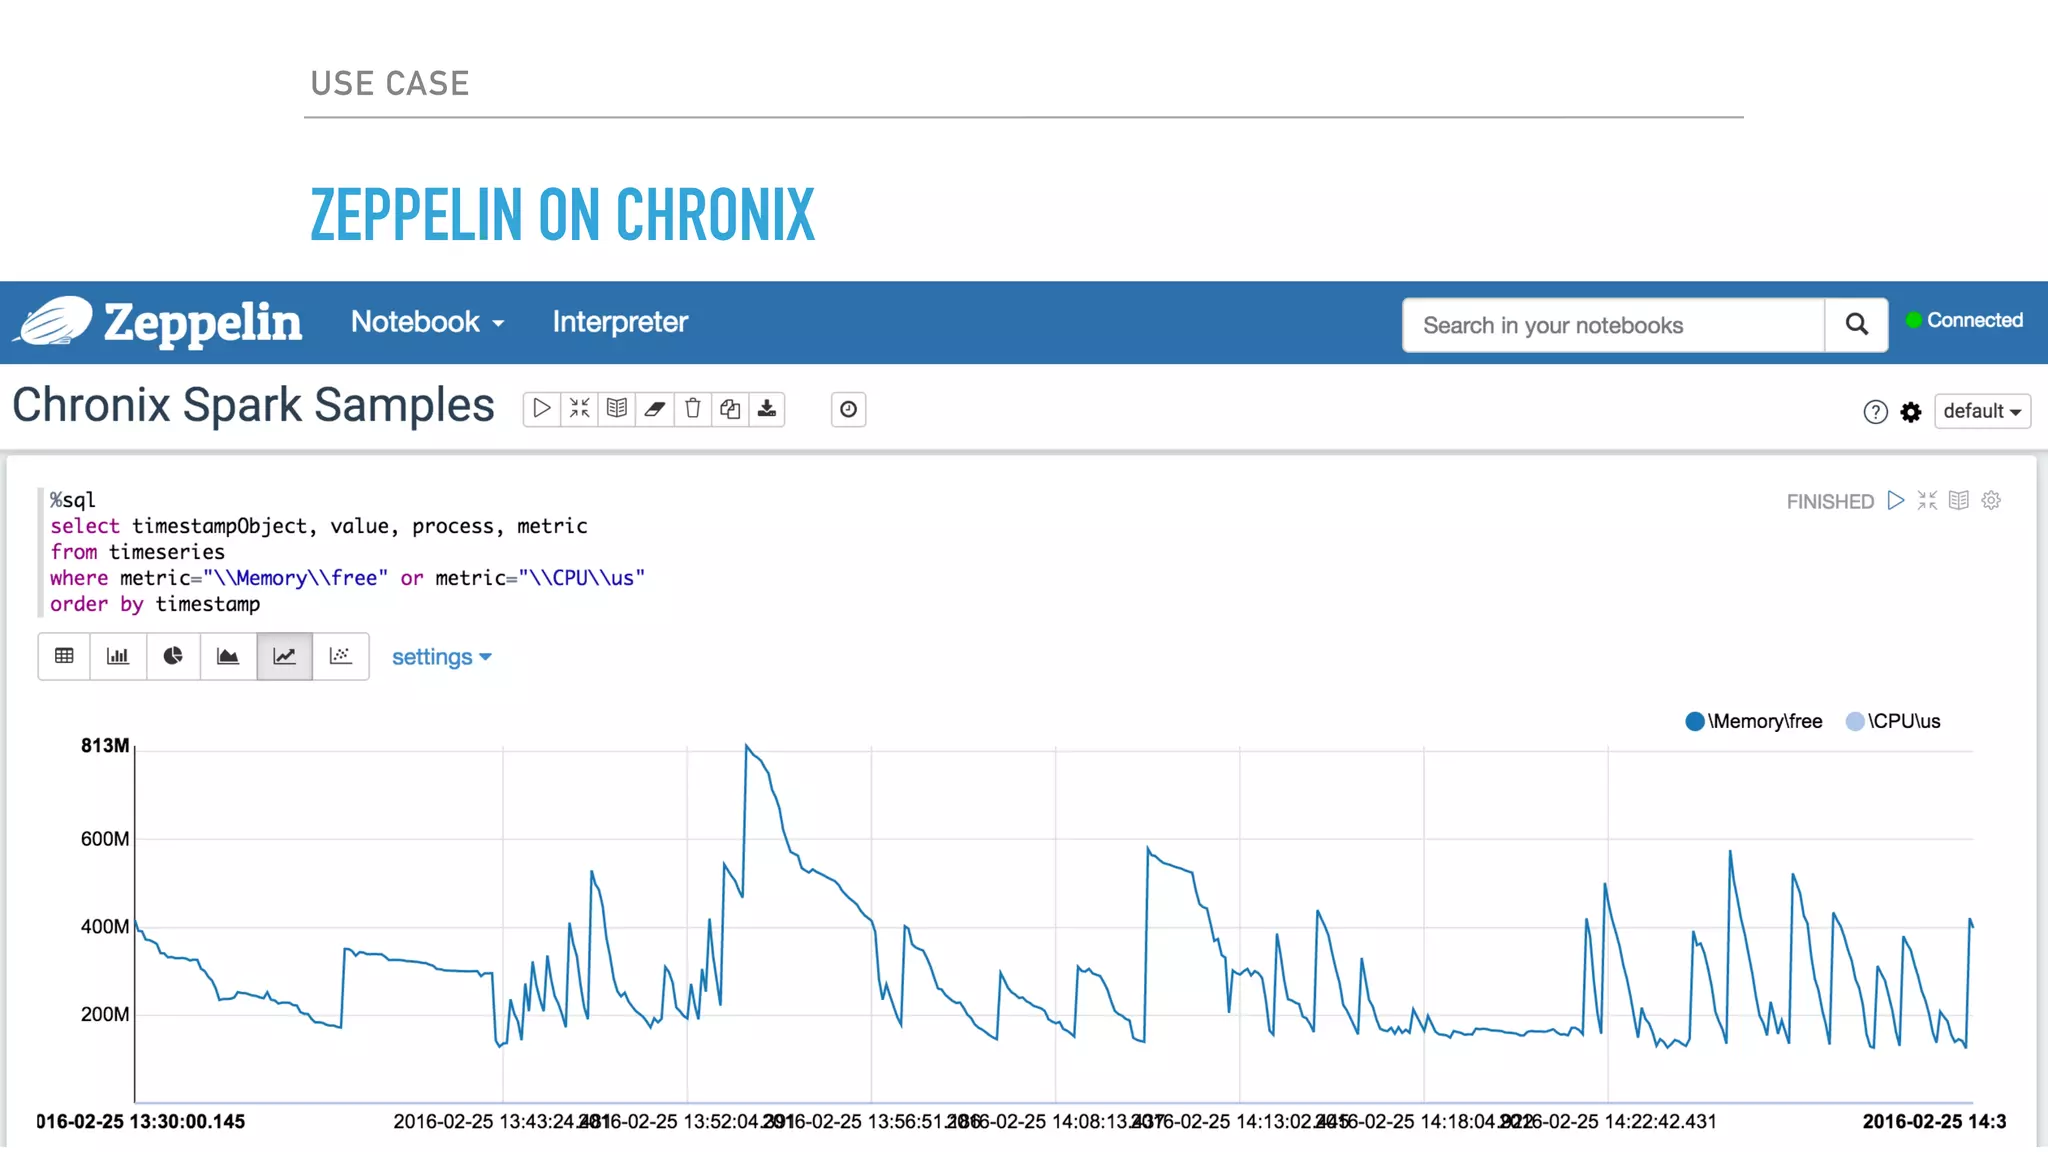Export the notebook with download icon
The image size is (2048, 1152).
(767, 409)
